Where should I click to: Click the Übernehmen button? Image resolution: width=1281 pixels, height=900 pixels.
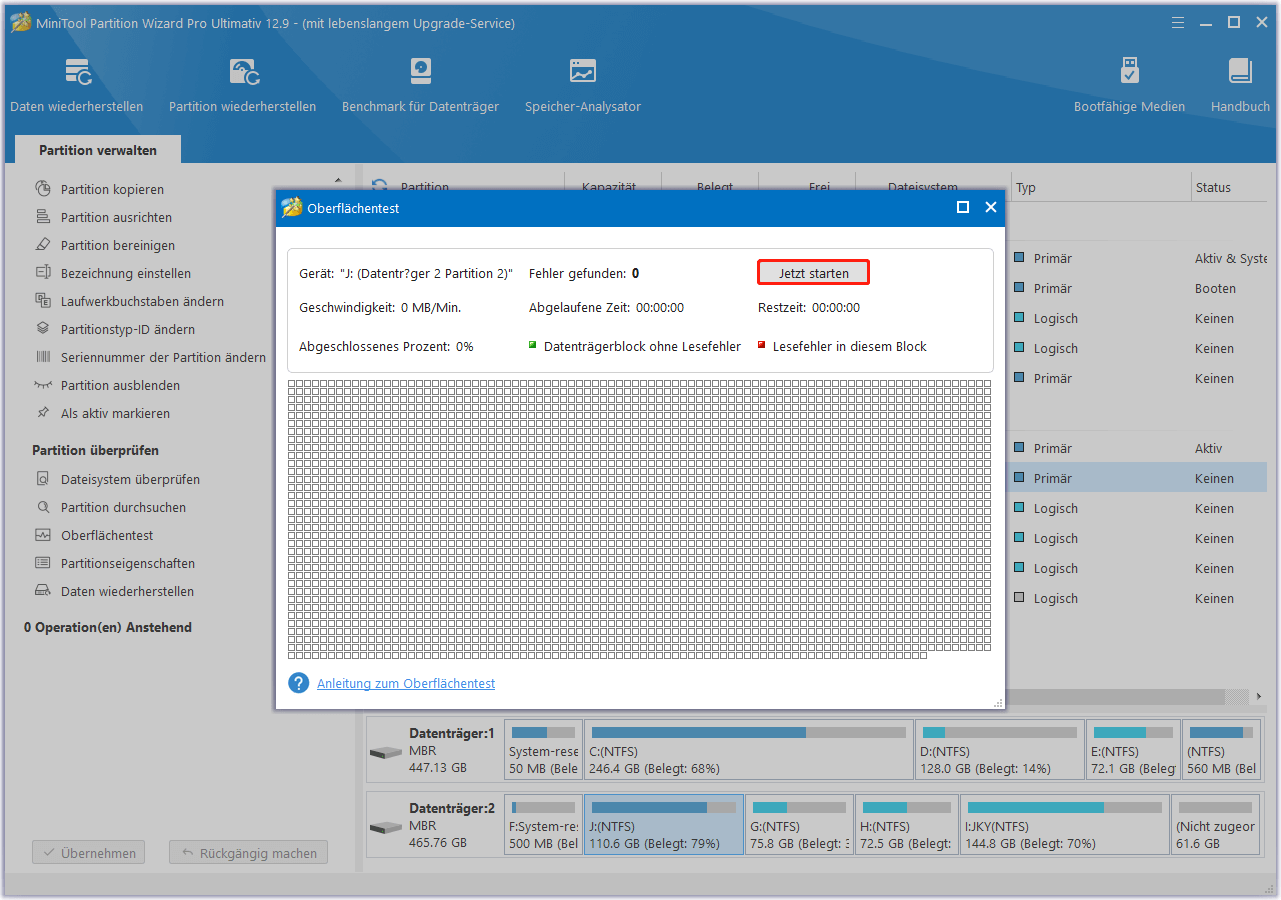pos(89,853)
